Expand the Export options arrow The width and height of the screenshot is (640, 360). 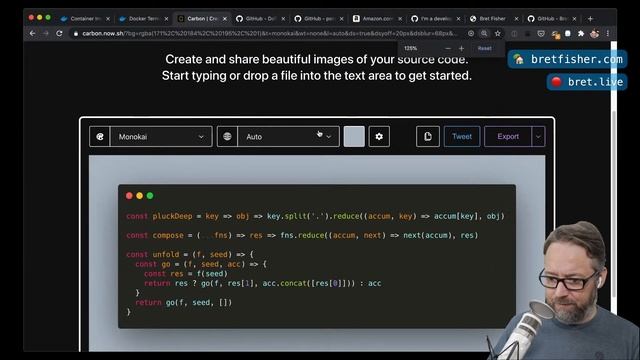(538, 136)
